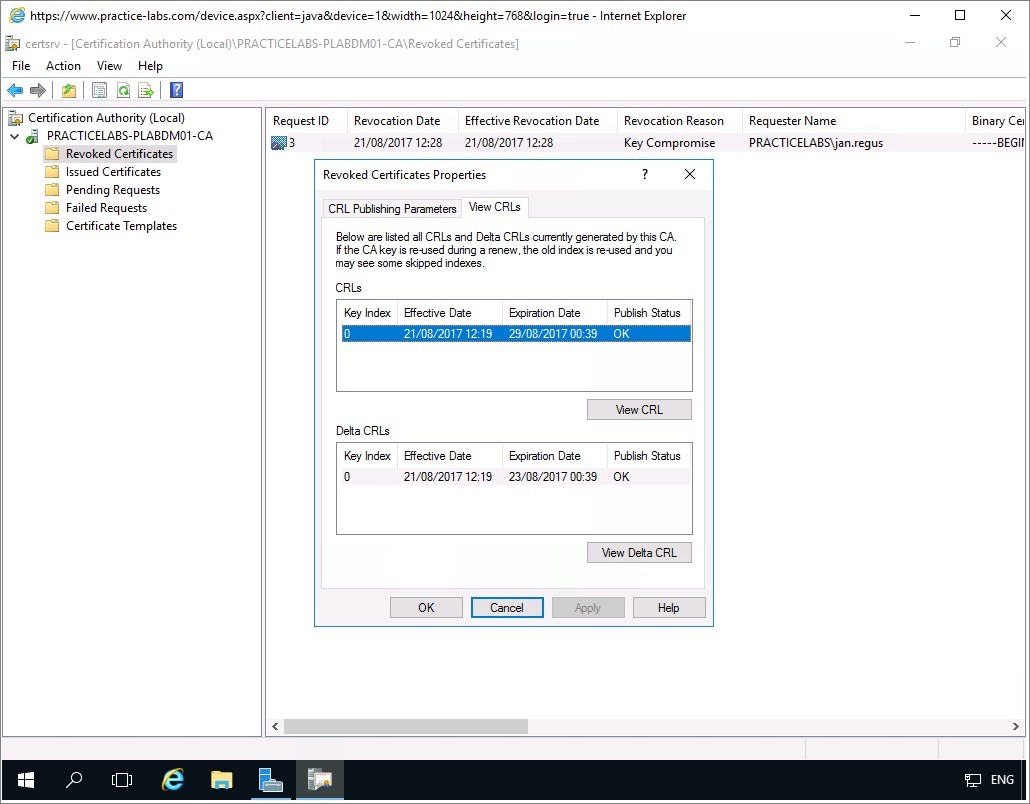Image resolution: width=1030 pixels, height=804 pixels.
Task: Close the Revoked Certificates Properties dialog
Action: 690,174
